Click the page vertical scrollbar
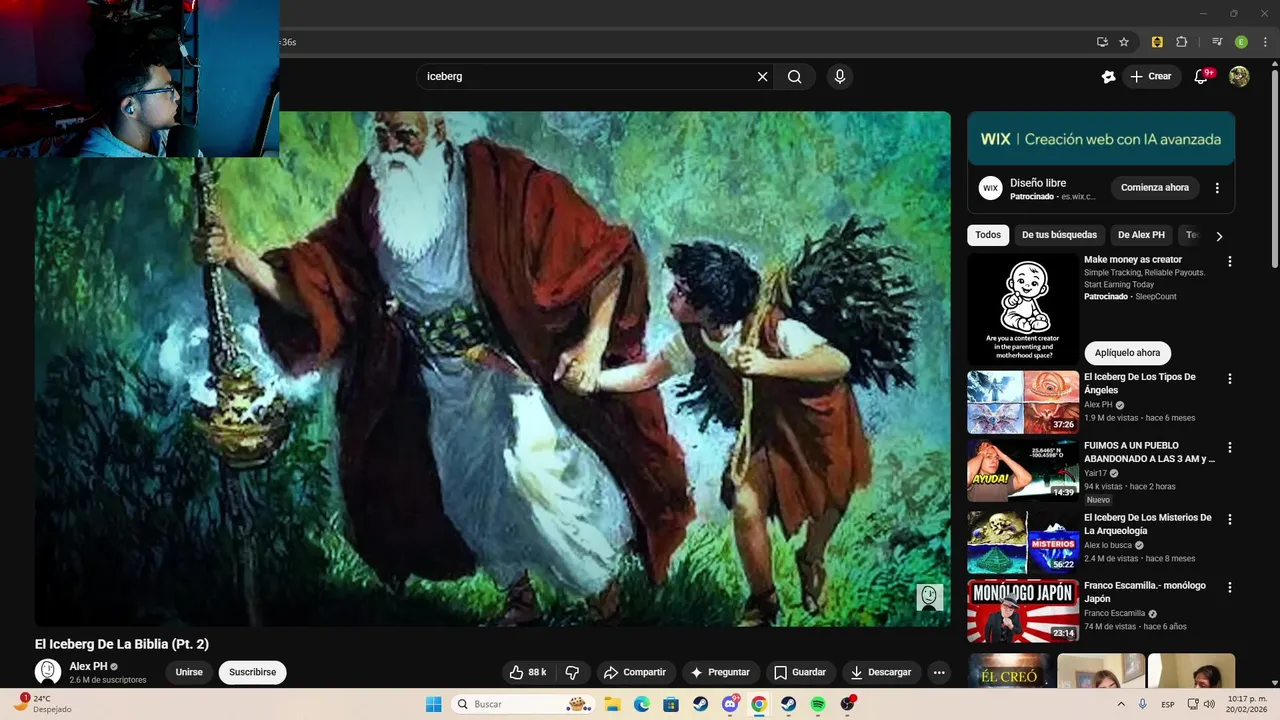1280x720 pixels. (x=1274, y=166)
